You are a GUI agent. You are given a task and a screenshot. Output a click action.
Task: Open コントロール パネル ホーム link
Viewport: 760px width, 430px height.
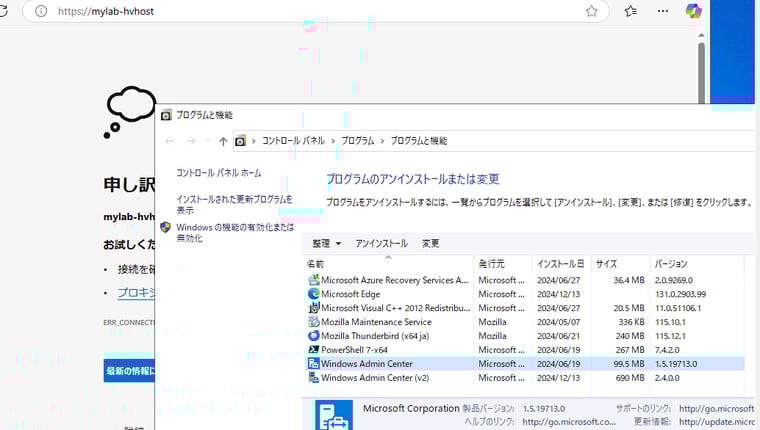coord(219,173)
